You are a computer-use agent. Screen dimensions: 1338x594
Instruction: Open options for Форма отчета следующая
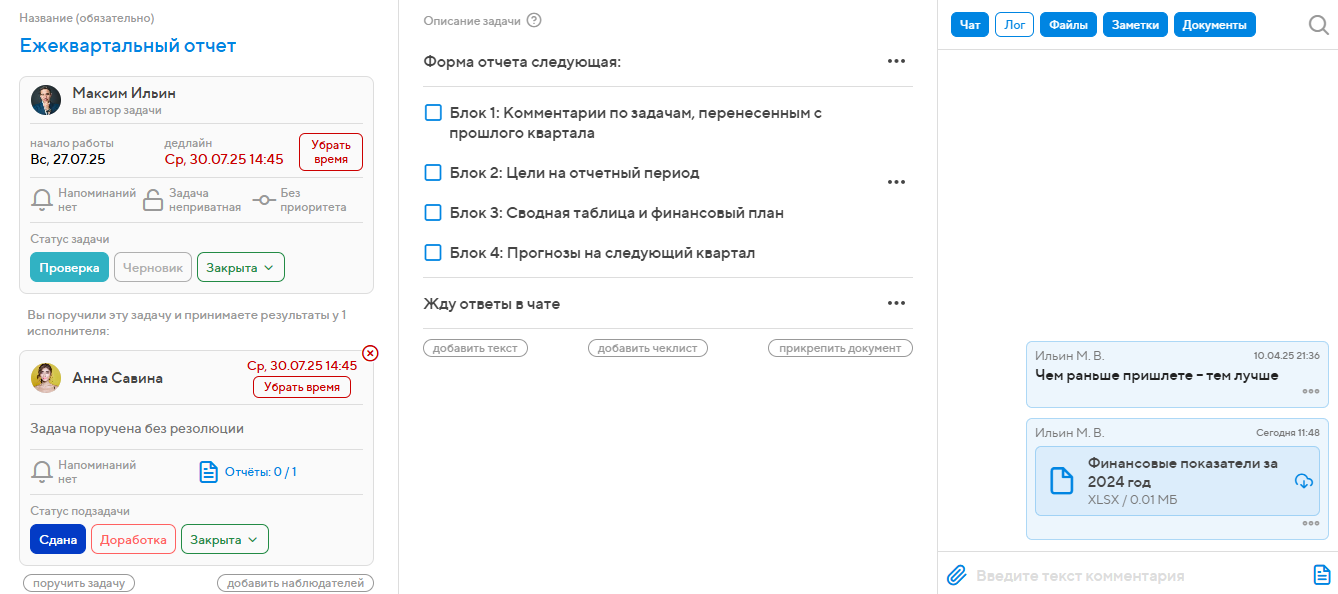pos(896,61)
